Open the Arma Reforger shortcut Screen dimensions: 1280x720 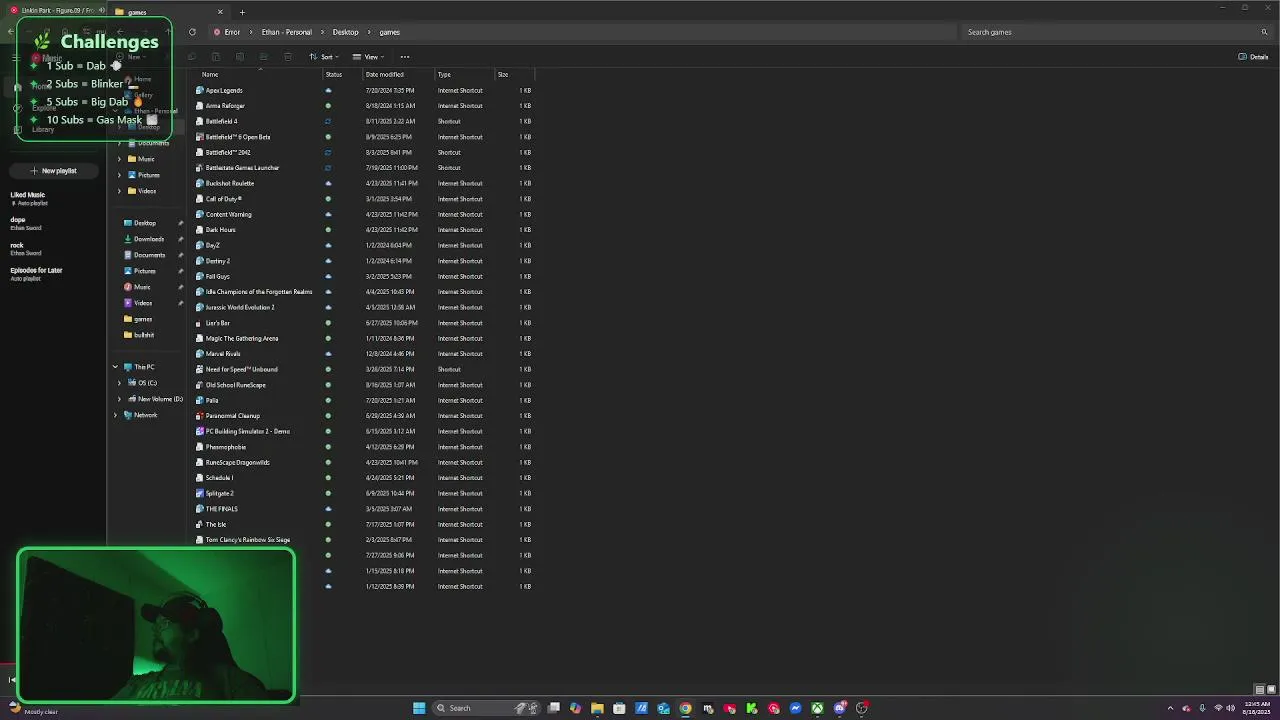225,106
